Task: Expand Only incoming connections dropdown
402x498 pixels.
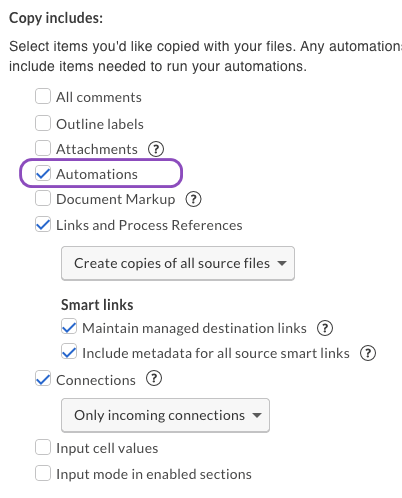Action: (165, 415)
